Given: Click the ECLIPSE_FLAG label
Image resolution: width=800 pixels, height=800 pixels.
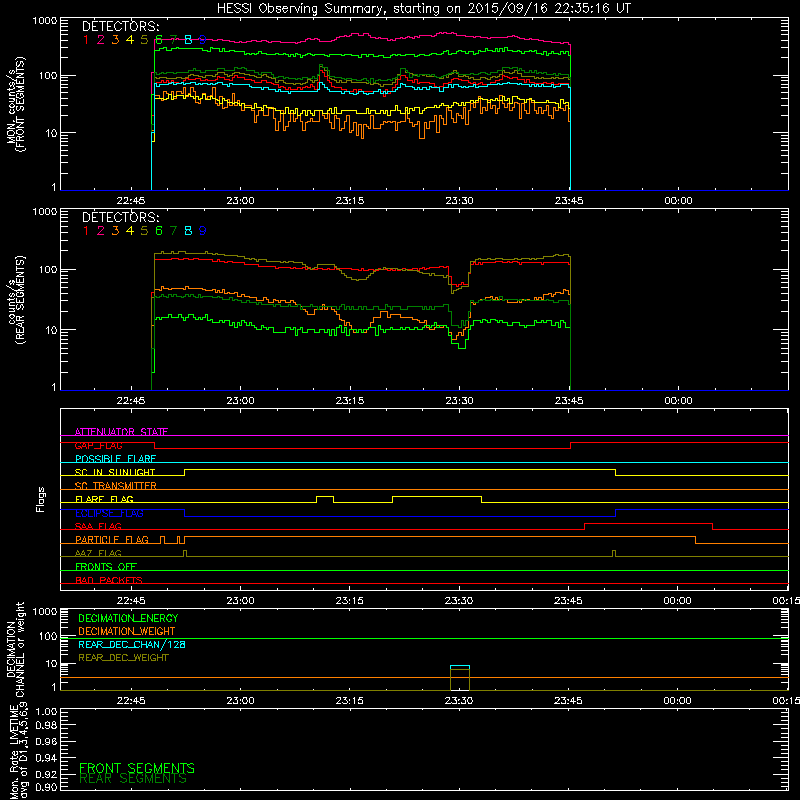Looking at the screenshot, I should pos(109,513).
